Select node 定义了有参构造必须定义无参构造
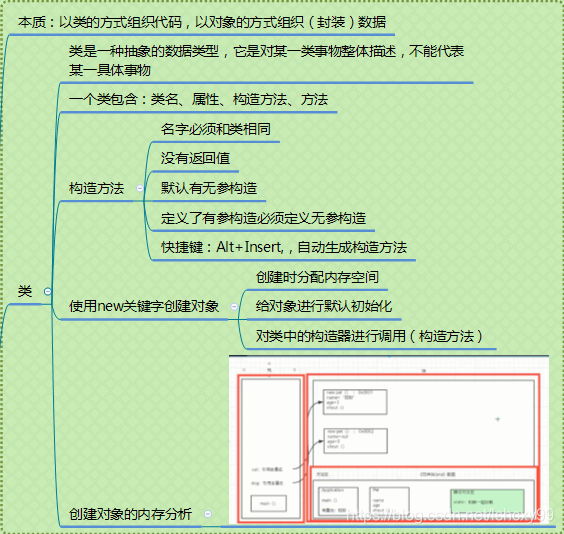Viewport: 564px width, 534px height. click(263, 218)
